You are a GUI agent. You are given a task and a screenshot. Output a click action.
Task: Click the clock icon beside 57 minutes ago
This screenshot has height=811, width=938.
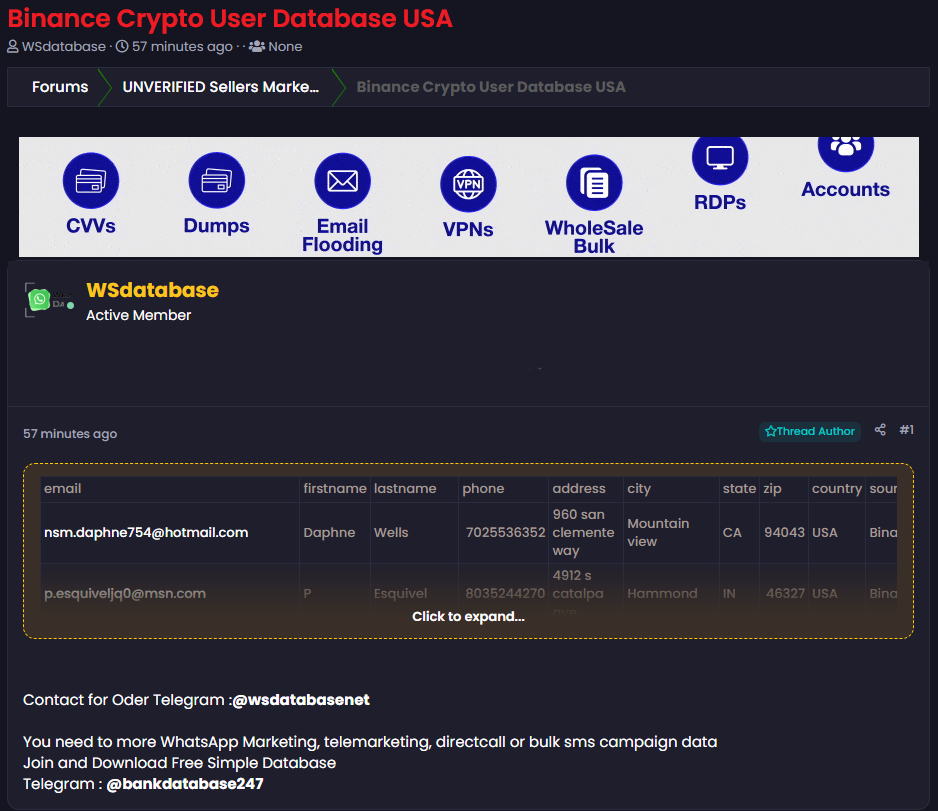tap(122, 46)
